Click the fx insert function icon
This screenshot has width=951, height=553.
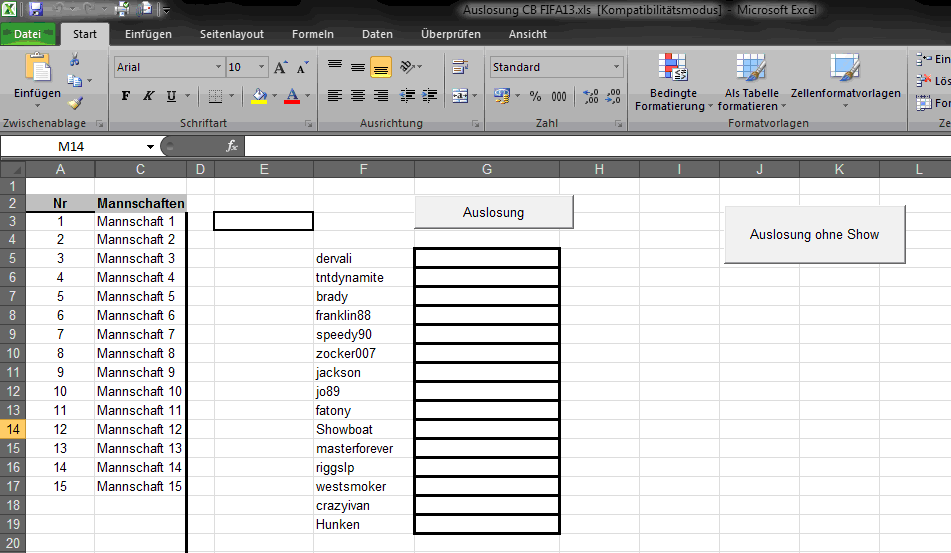pyautogui.click(x=232, y=146)
